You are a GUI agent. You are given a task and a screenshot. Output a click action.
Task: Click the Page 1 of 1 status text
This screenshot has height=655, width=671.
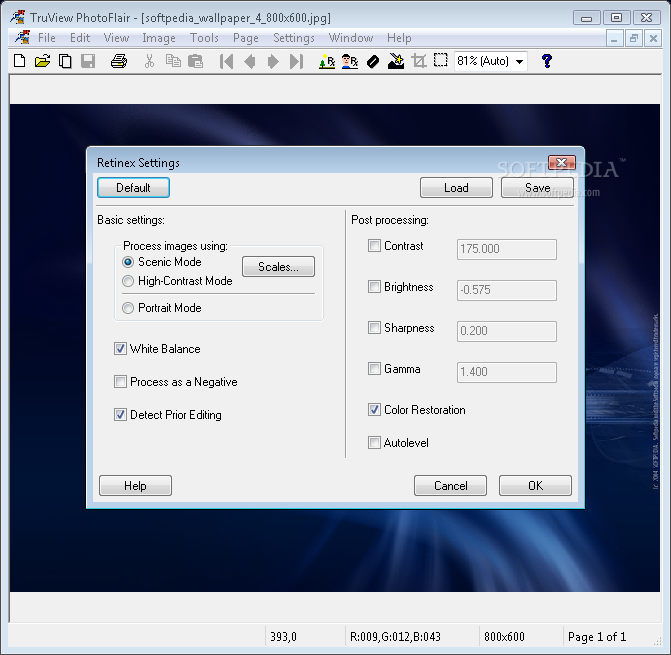point(597,637)
